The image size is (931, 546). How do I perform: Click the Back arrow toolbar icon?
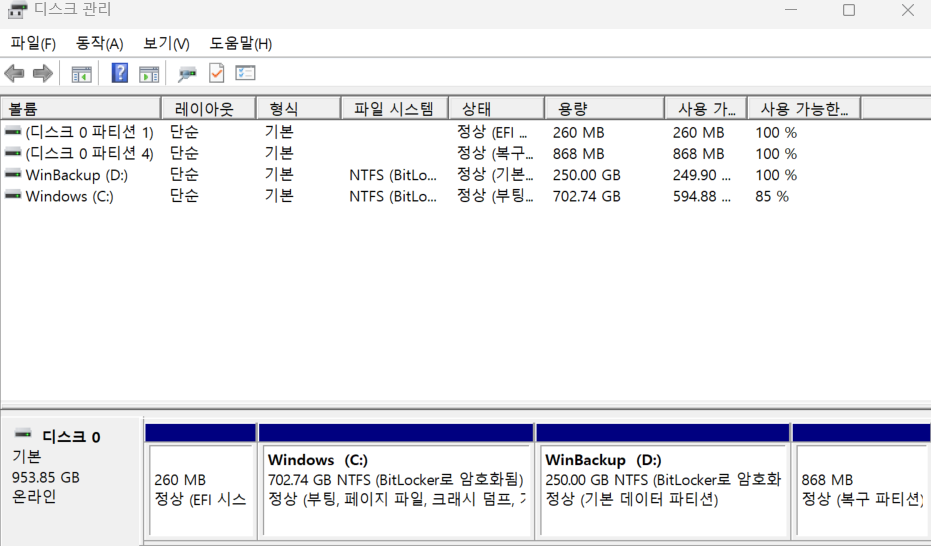coord(14,74)
